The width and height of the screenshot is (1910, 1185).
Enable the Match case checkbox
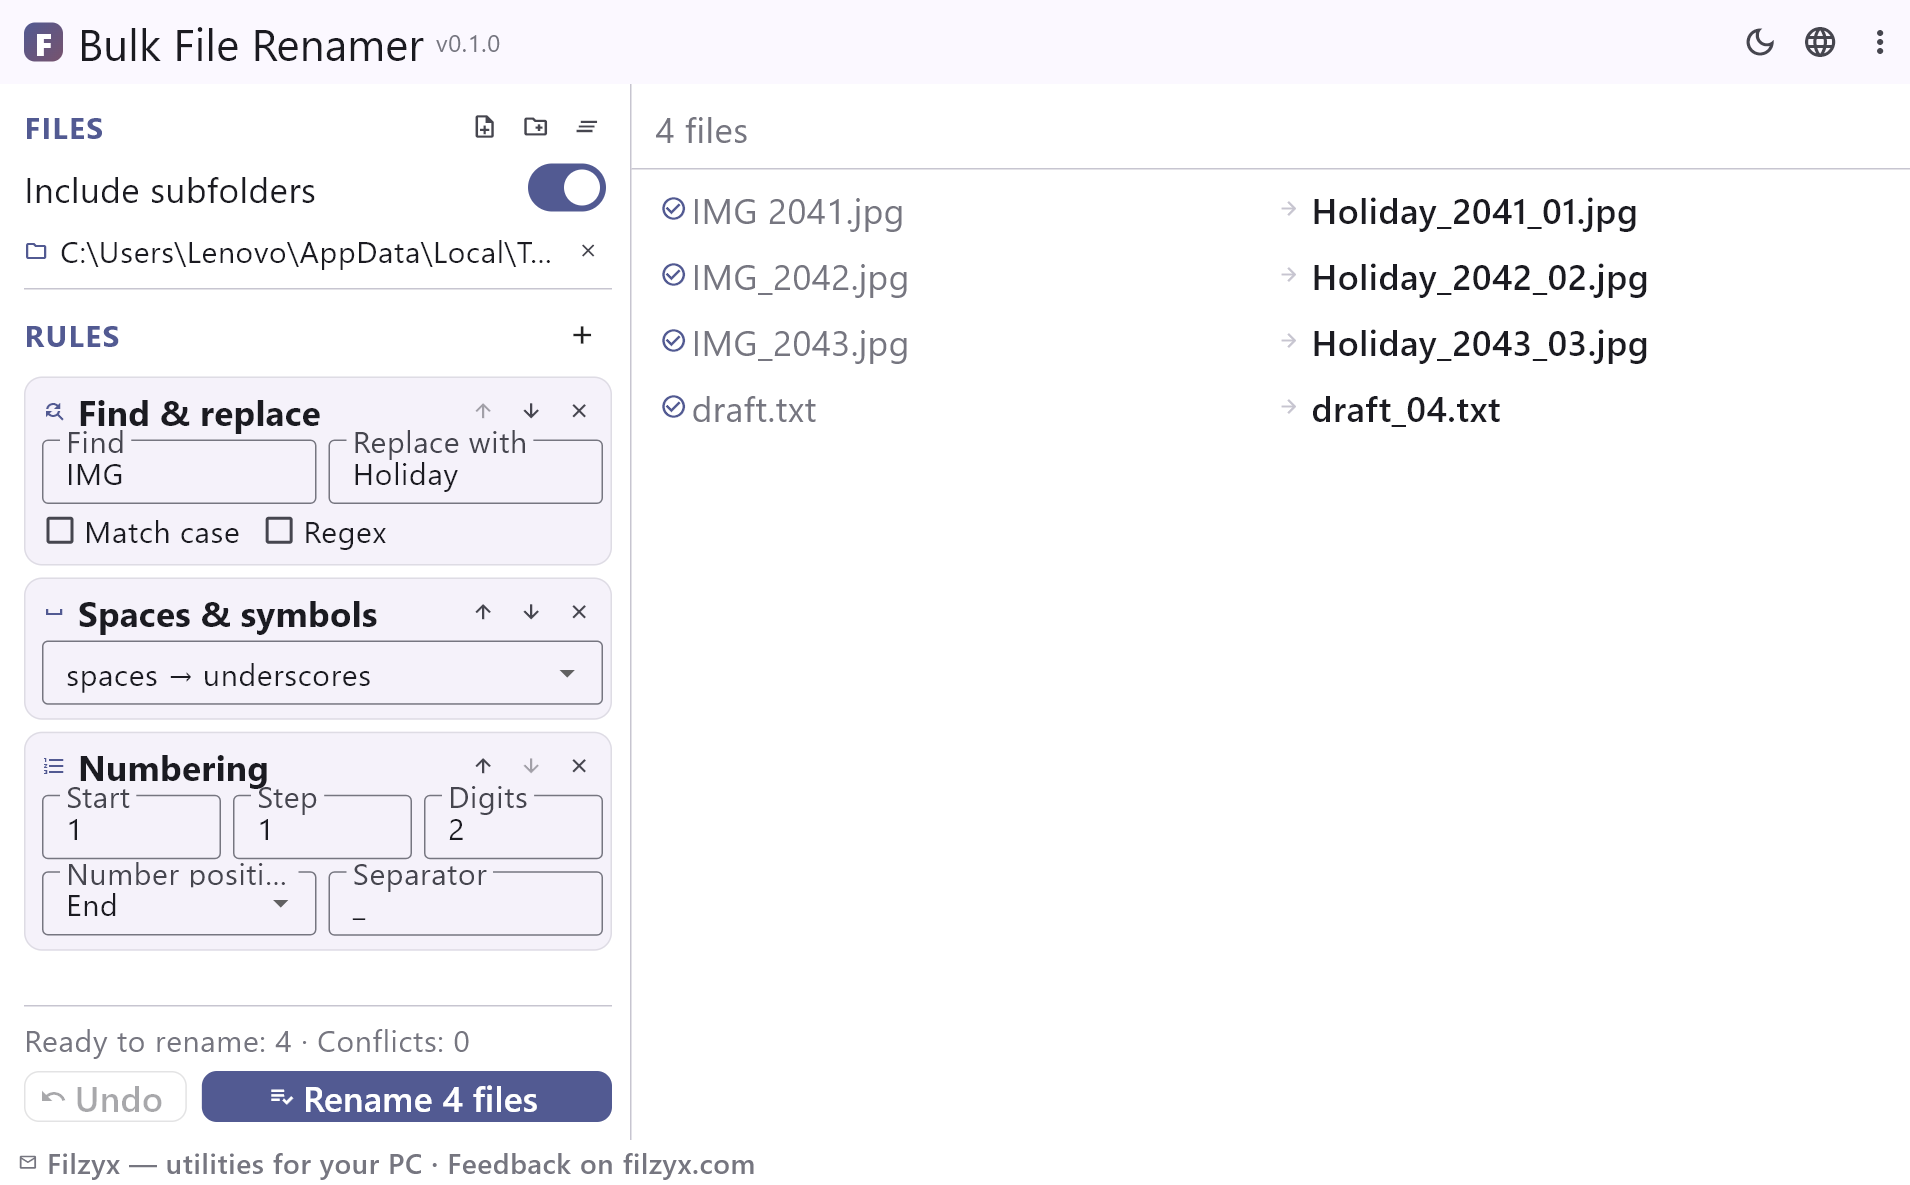click(60, 531)
